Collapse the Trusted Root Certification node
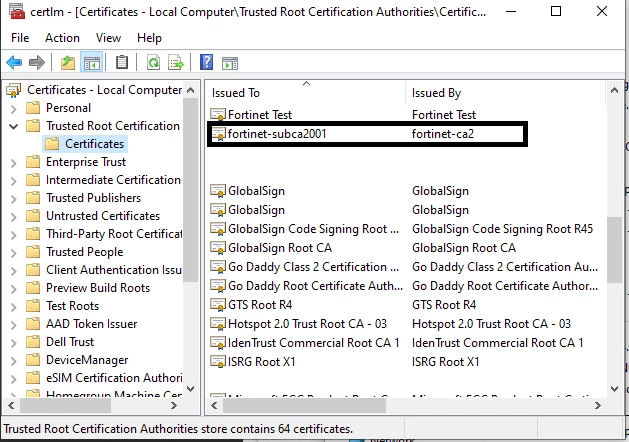 coord(14,126)
